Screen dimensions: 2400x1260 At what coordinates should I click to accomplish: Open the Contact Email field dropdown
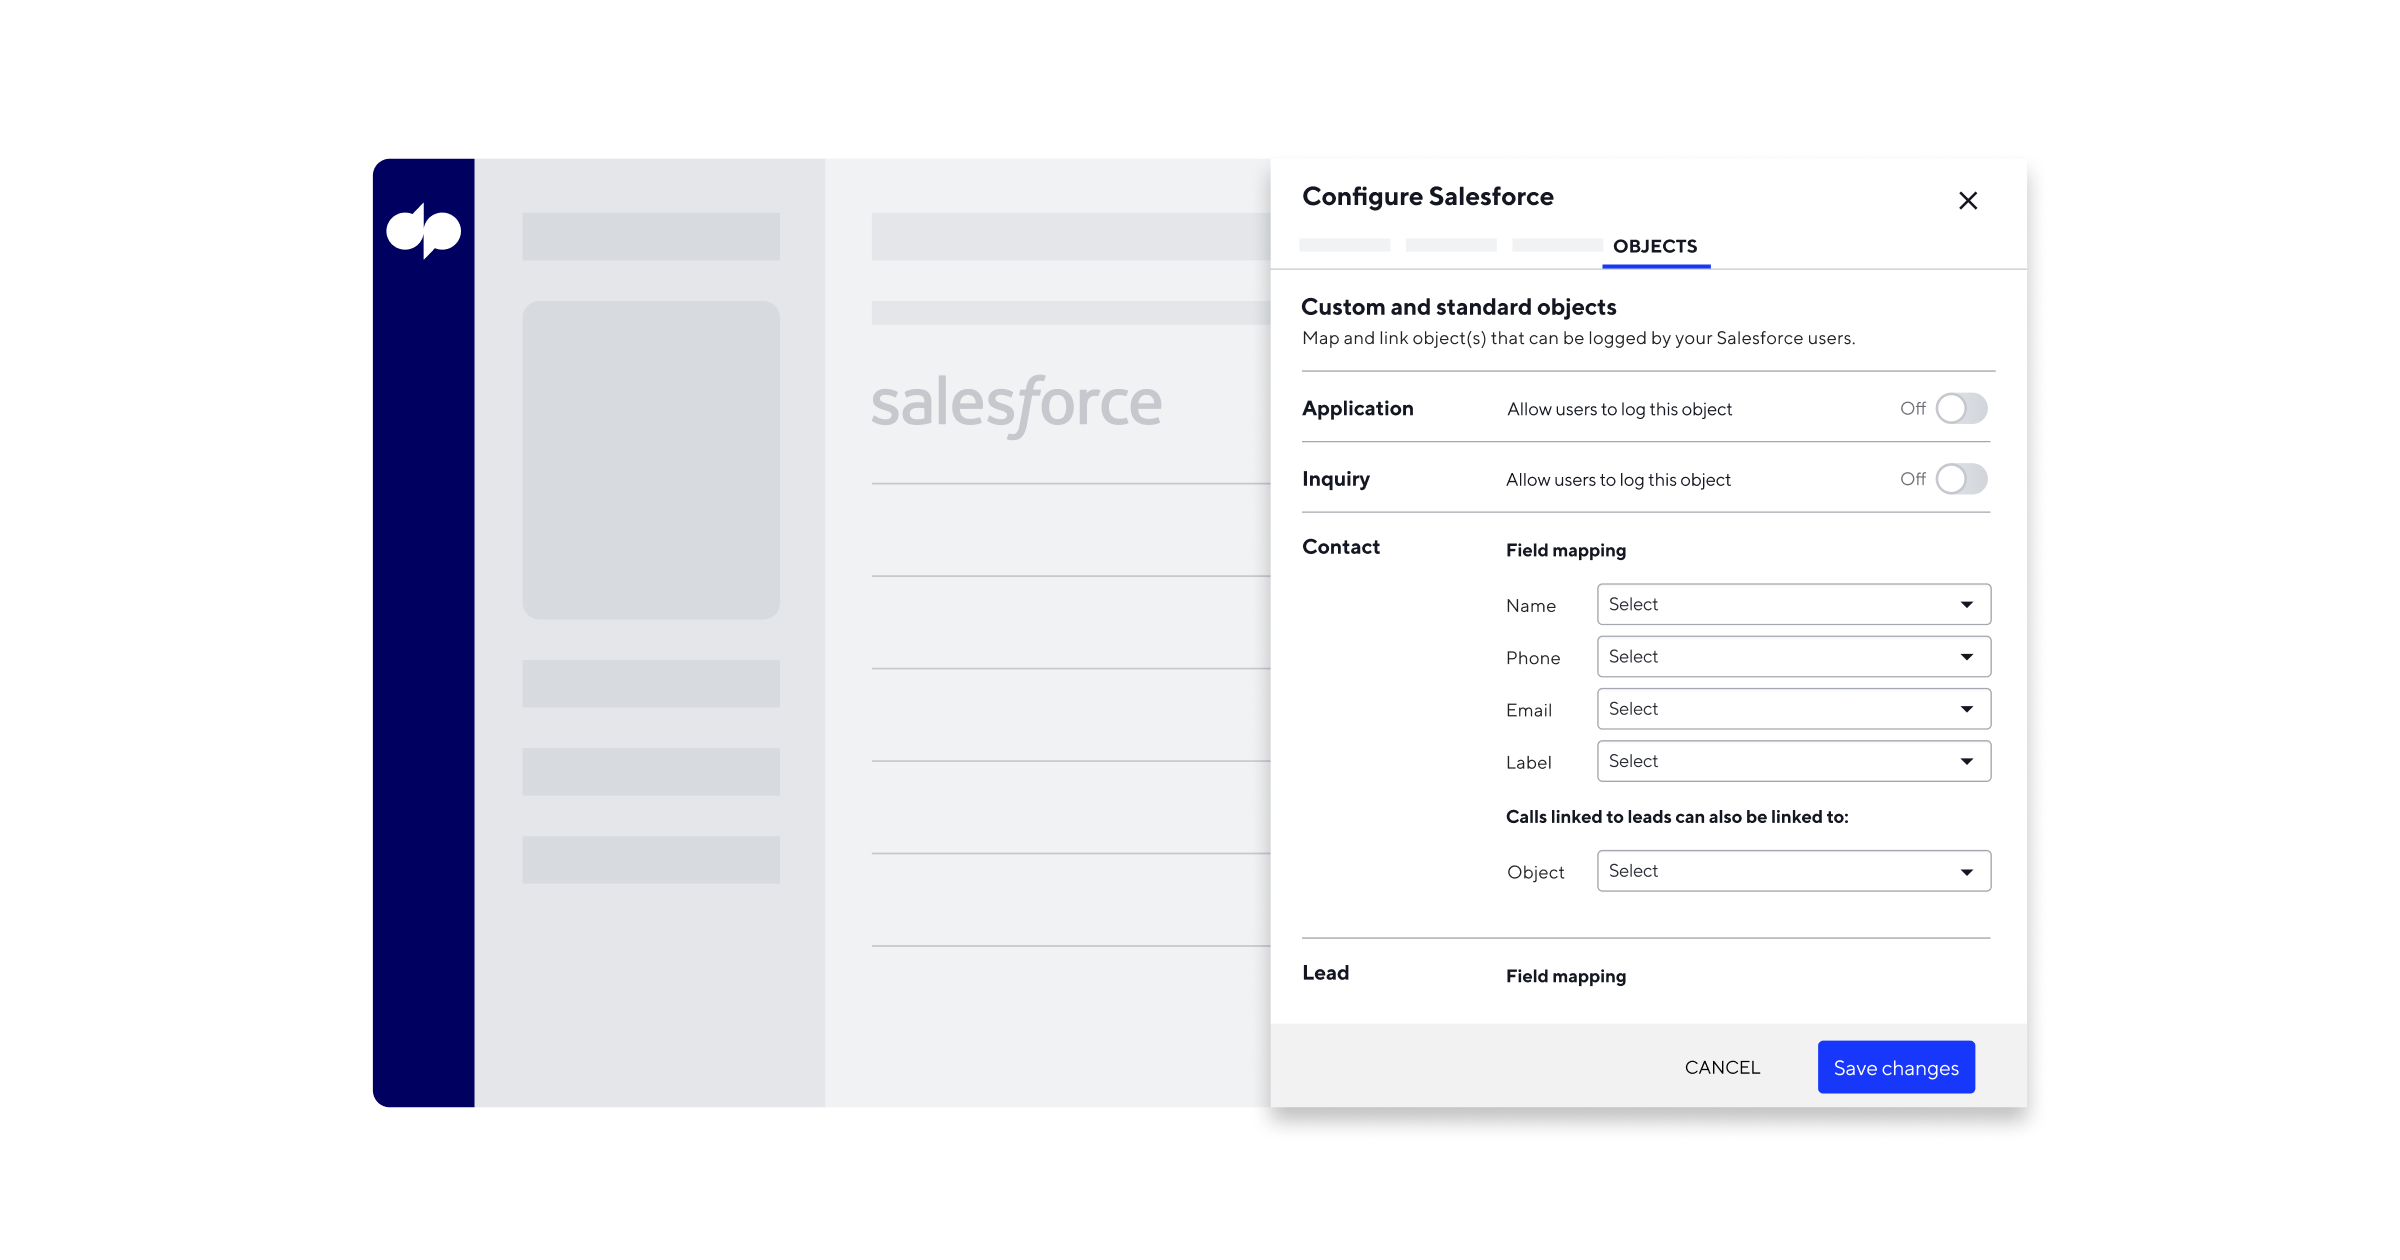click(x=1793, y=709)
